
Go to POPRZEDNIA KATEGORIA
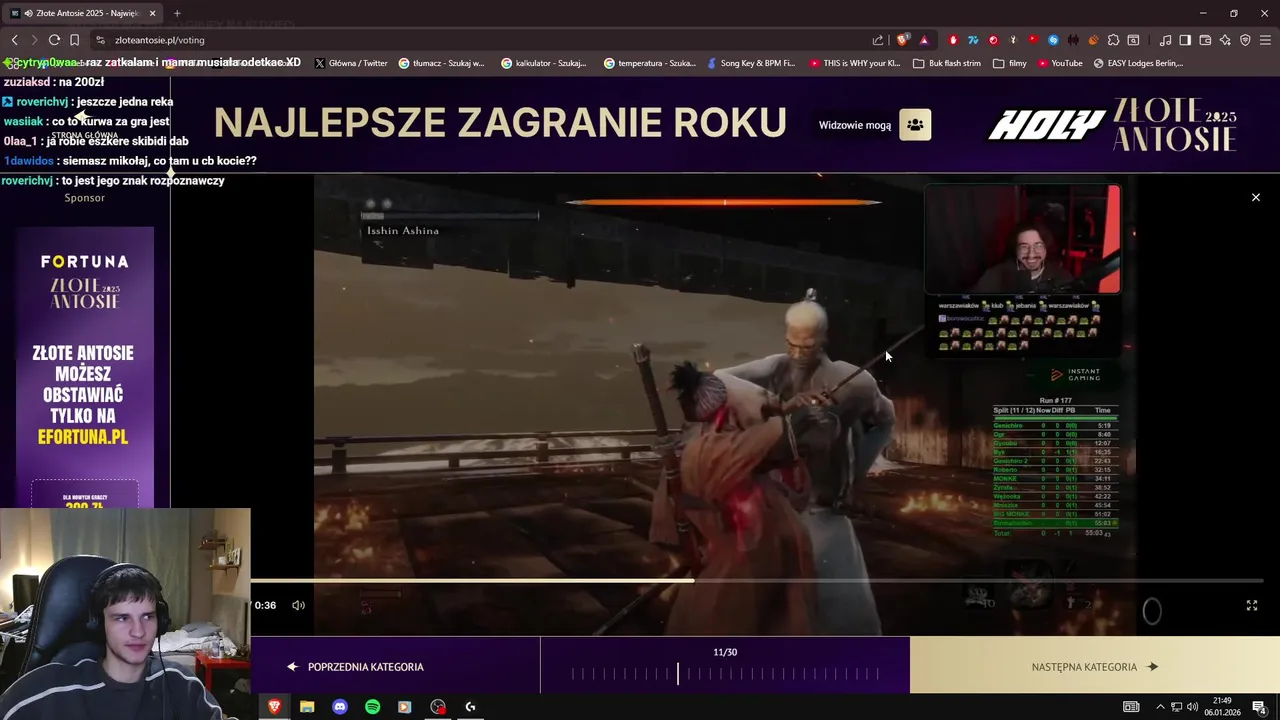(x=355, y=667)
